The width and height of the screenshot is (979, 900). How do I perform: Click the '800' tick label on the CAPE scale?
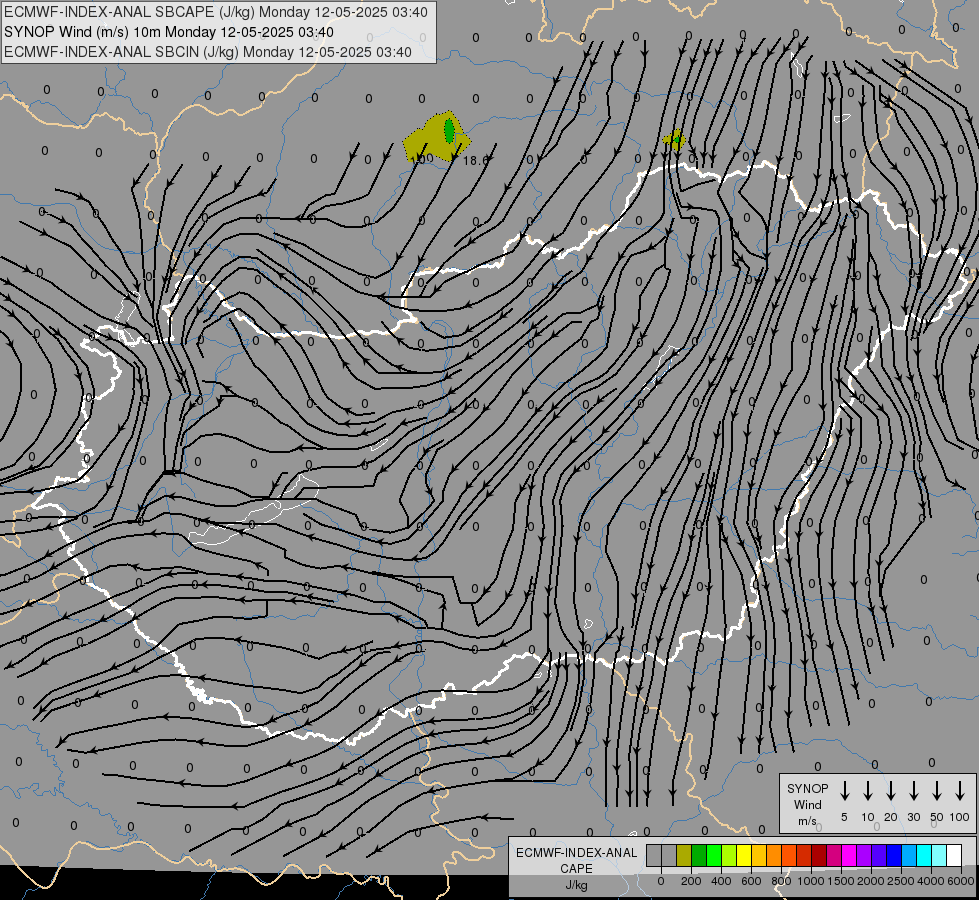click(781, 881)
